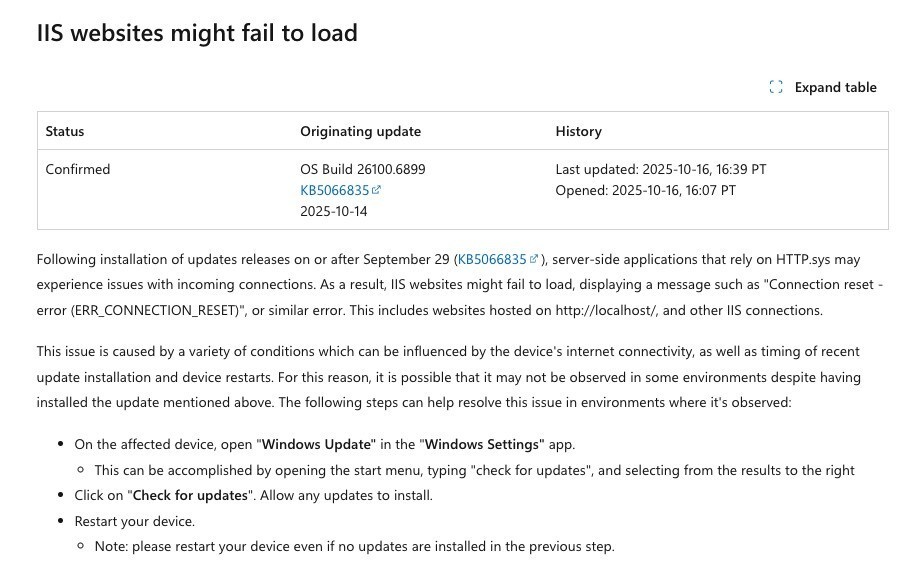The image size is (915, 572).
Task: Click the bold 'Windows Settings' text
Action: pyautogui.click(x=482, y=443)
